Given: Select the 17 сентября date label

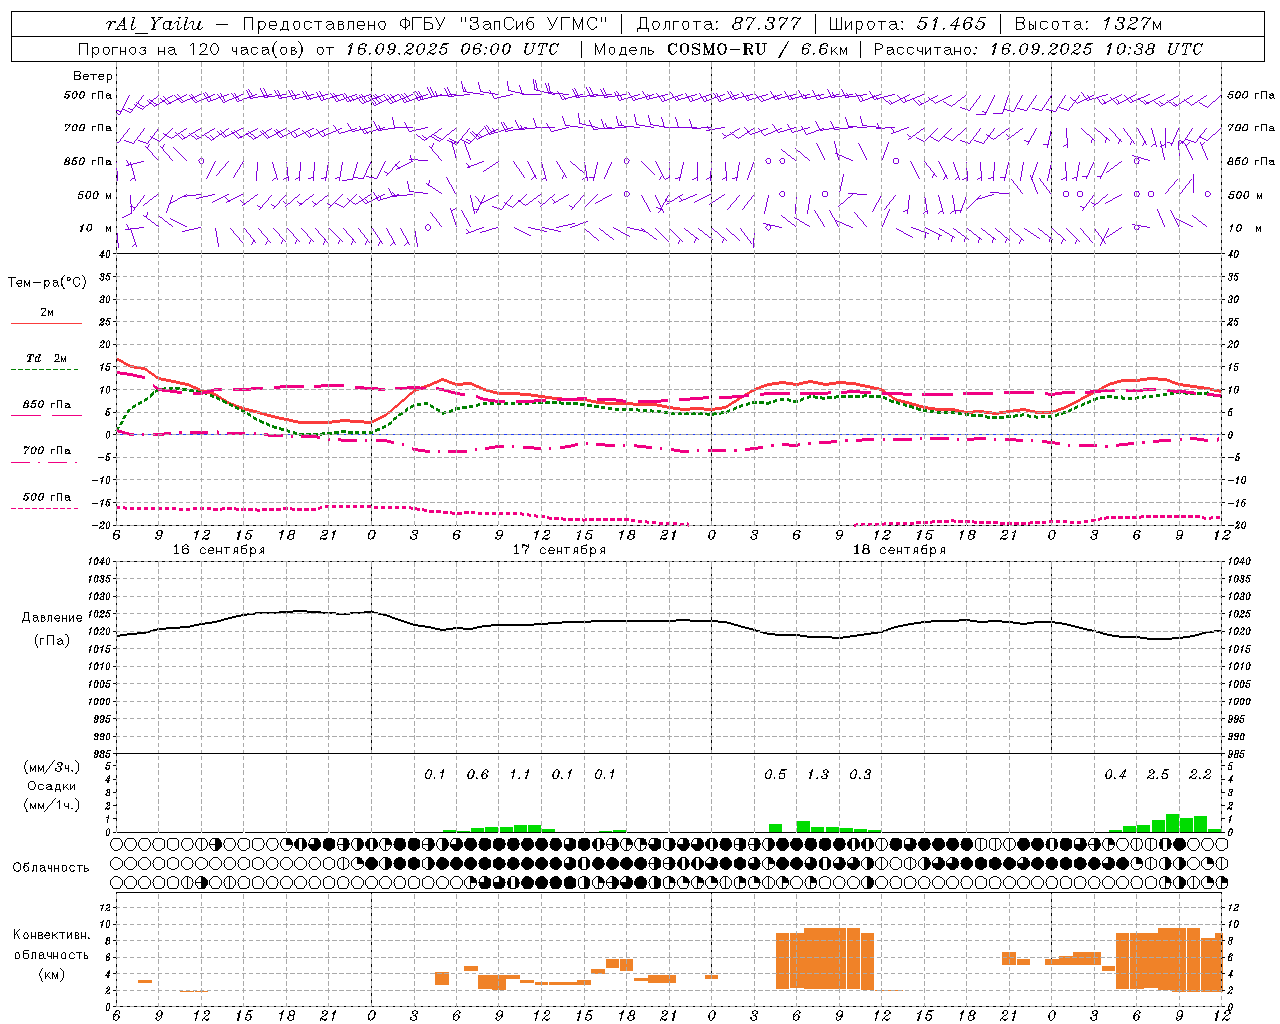Looking at the screenshot, I should [559, 550].
